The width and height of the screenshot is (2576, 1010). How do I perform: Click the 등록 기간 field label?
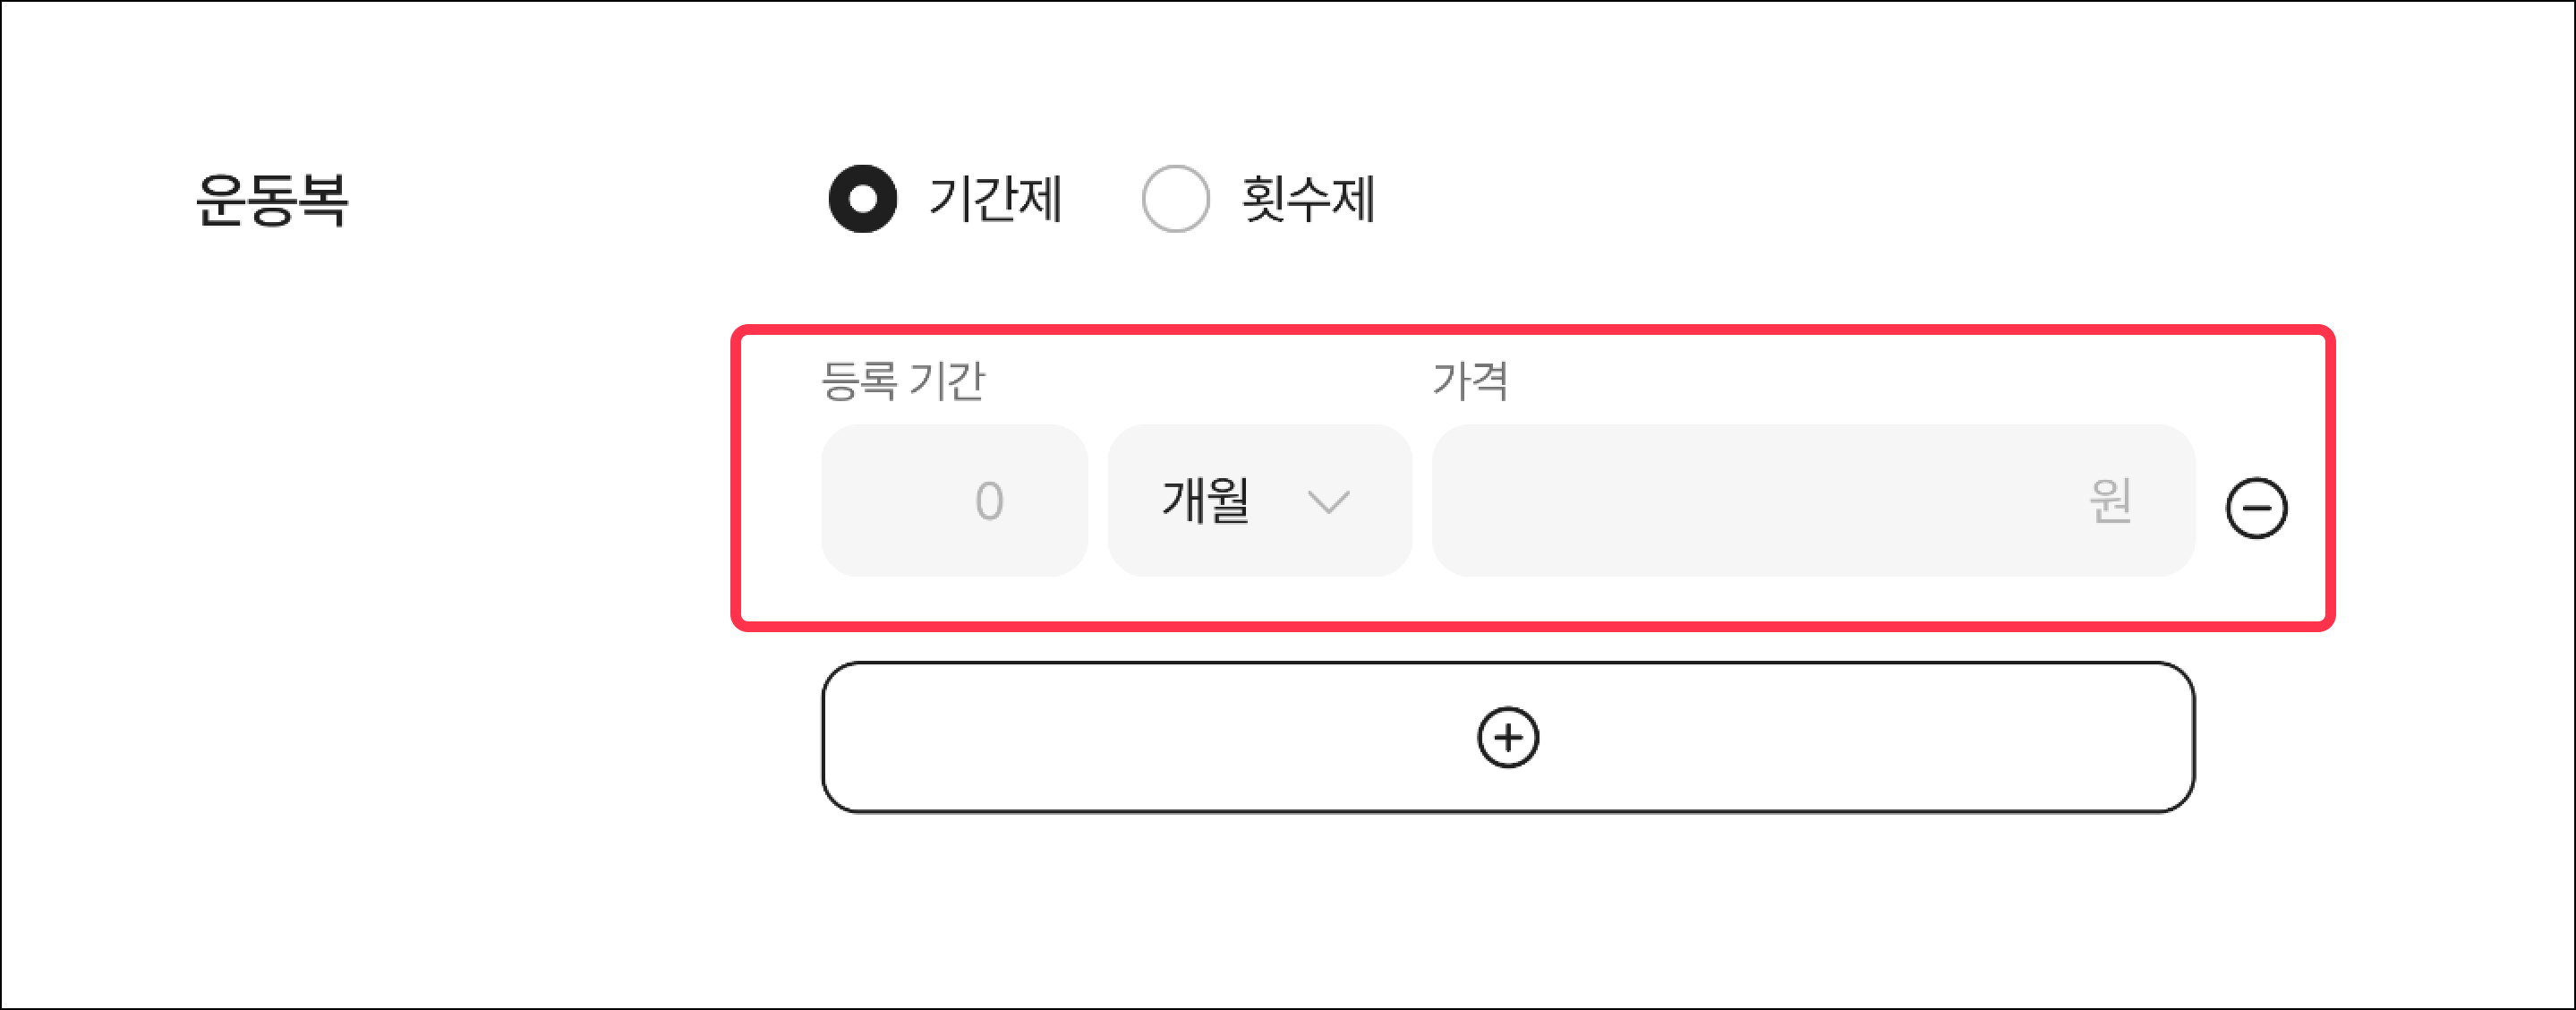(903, 381)
